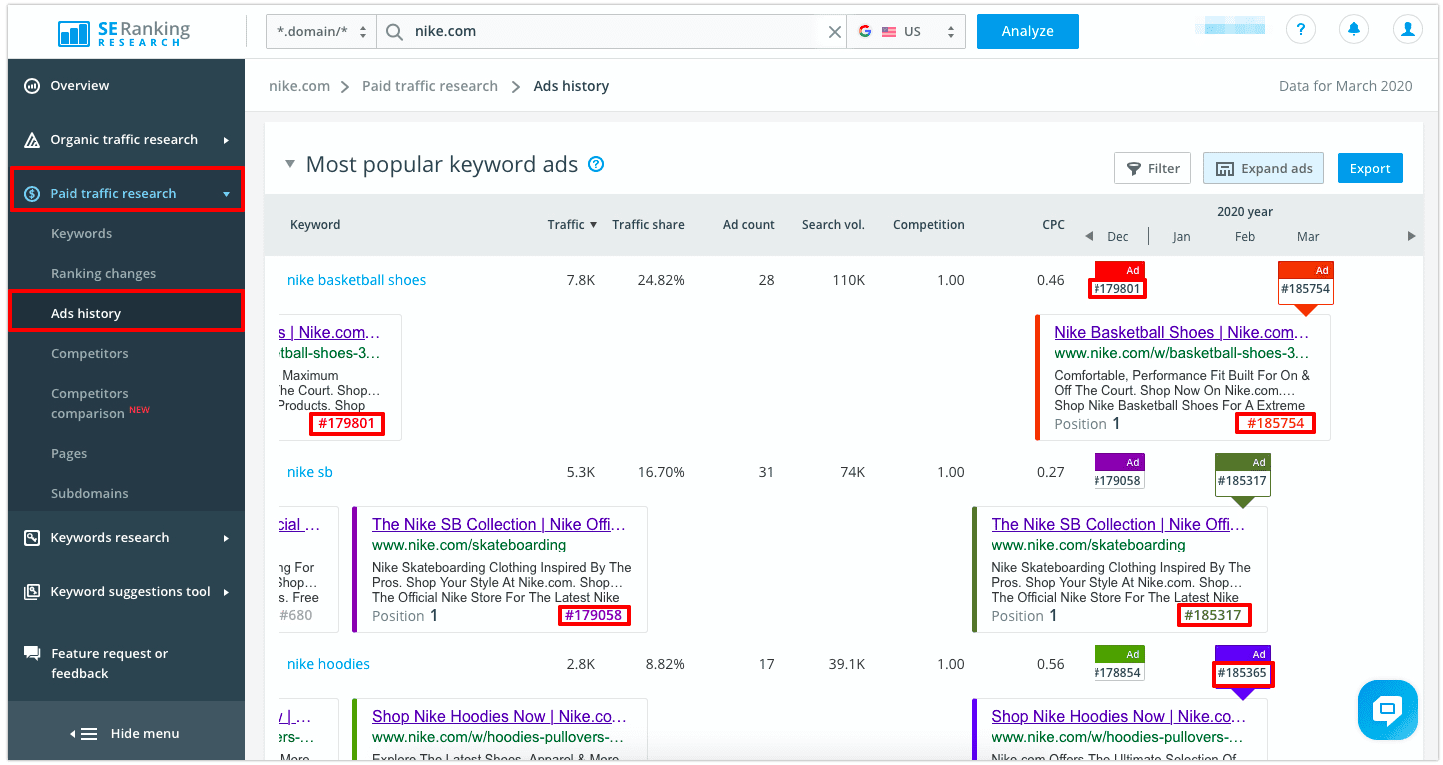This screenshot has width=1443, height=765.
Task: Collapse the Most popular keyword ads section
Action: pyautogui.click(x=289, y=164)
